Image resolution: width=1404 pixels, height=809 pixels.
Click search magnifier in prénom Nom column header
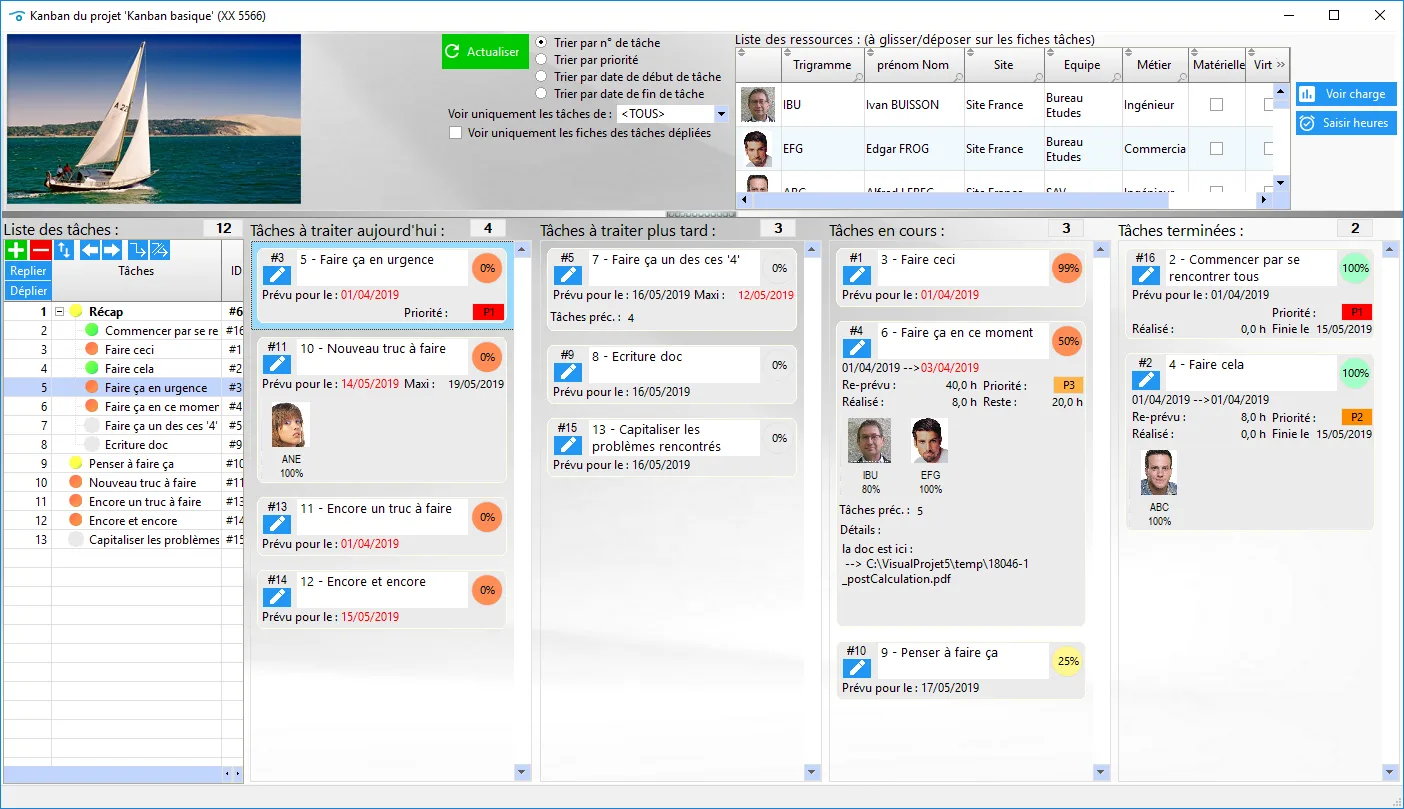coord(957,76)
